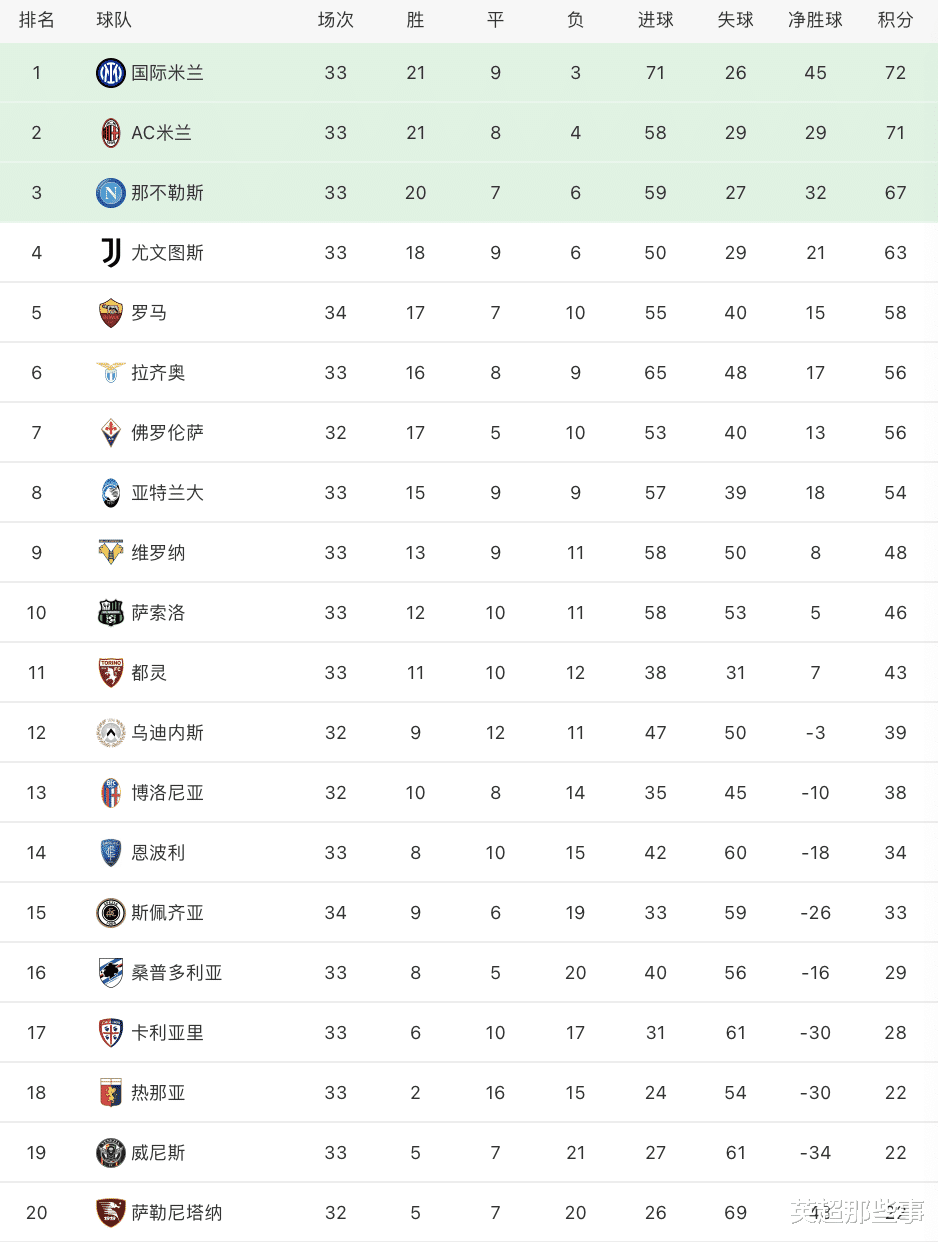Click the 博洛尼亚 Bologna team name
This screenshot has width=938, height=1242.
click(x=167, y=793)
